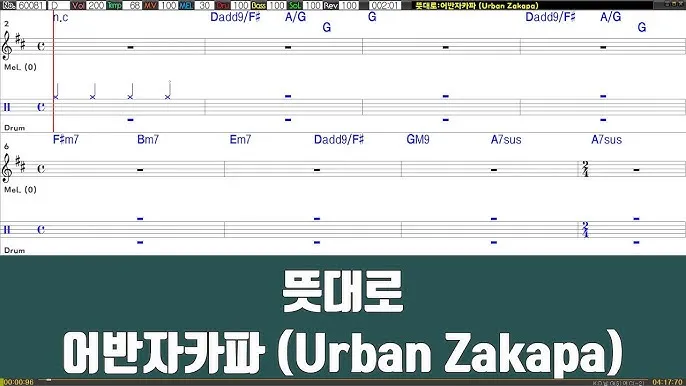Click the elapsed time 00:00:96
The image size is (686, 386).
pyautogui.click(x=18, y=382)
